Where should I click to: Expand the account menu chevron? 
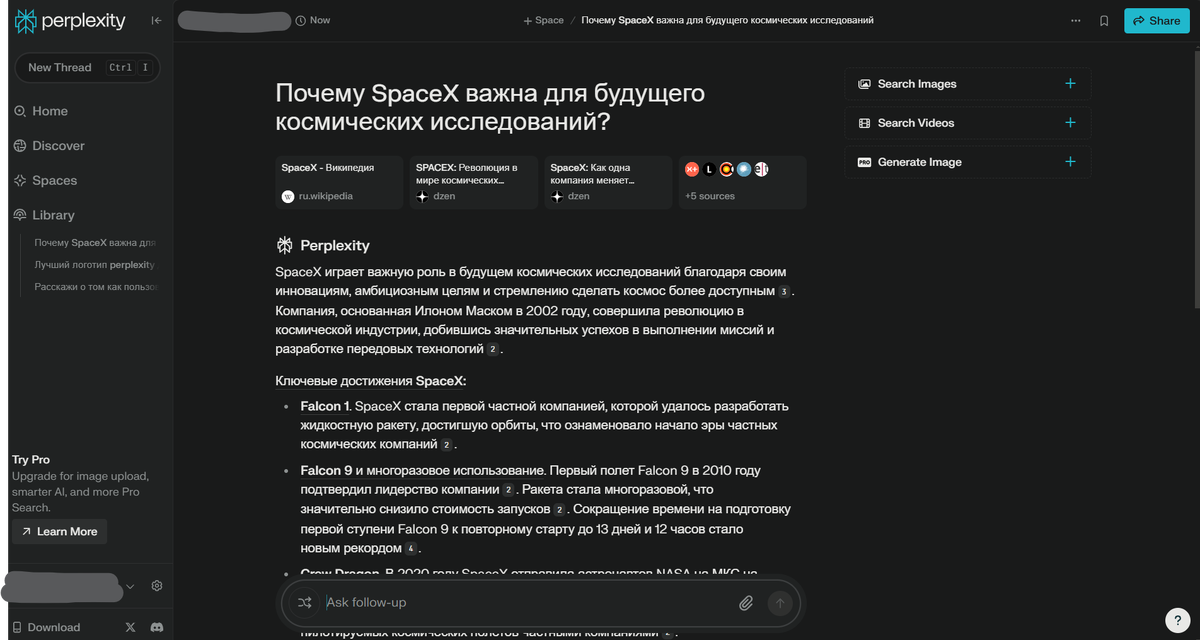coord(130,586)
